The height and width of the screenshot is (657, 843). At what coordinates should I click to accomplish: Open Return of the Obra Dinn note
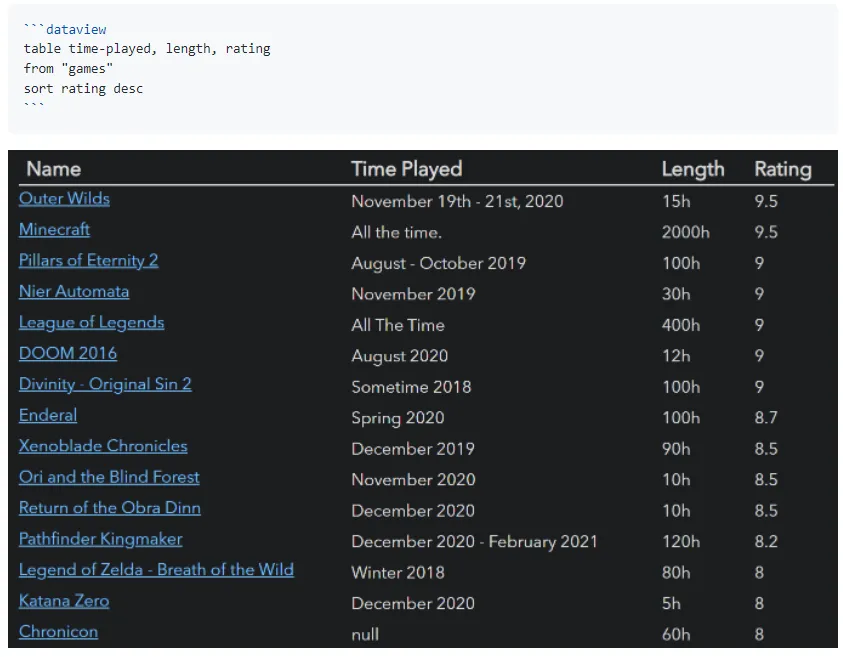[x=109, y=509]
